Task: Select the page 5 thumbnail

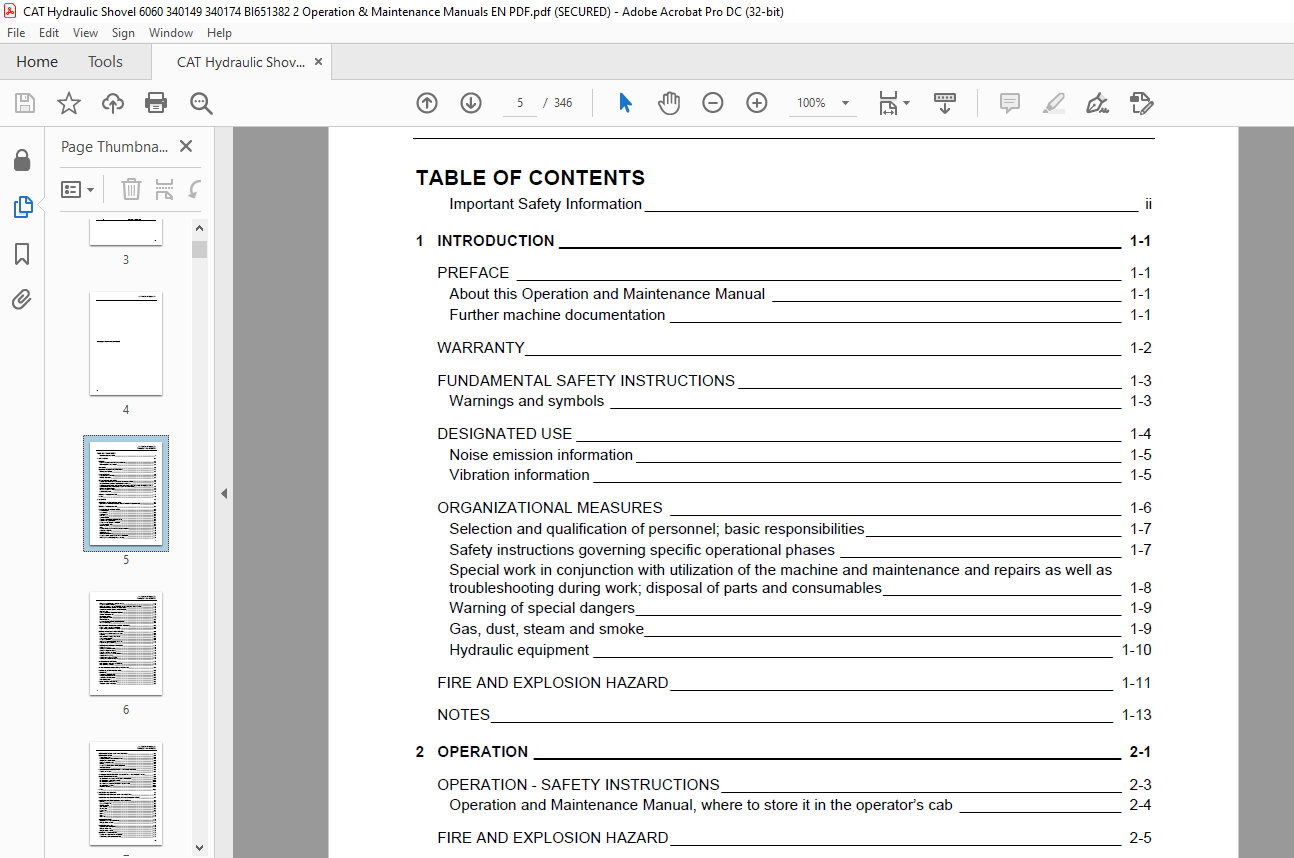Action: [126, 493]
